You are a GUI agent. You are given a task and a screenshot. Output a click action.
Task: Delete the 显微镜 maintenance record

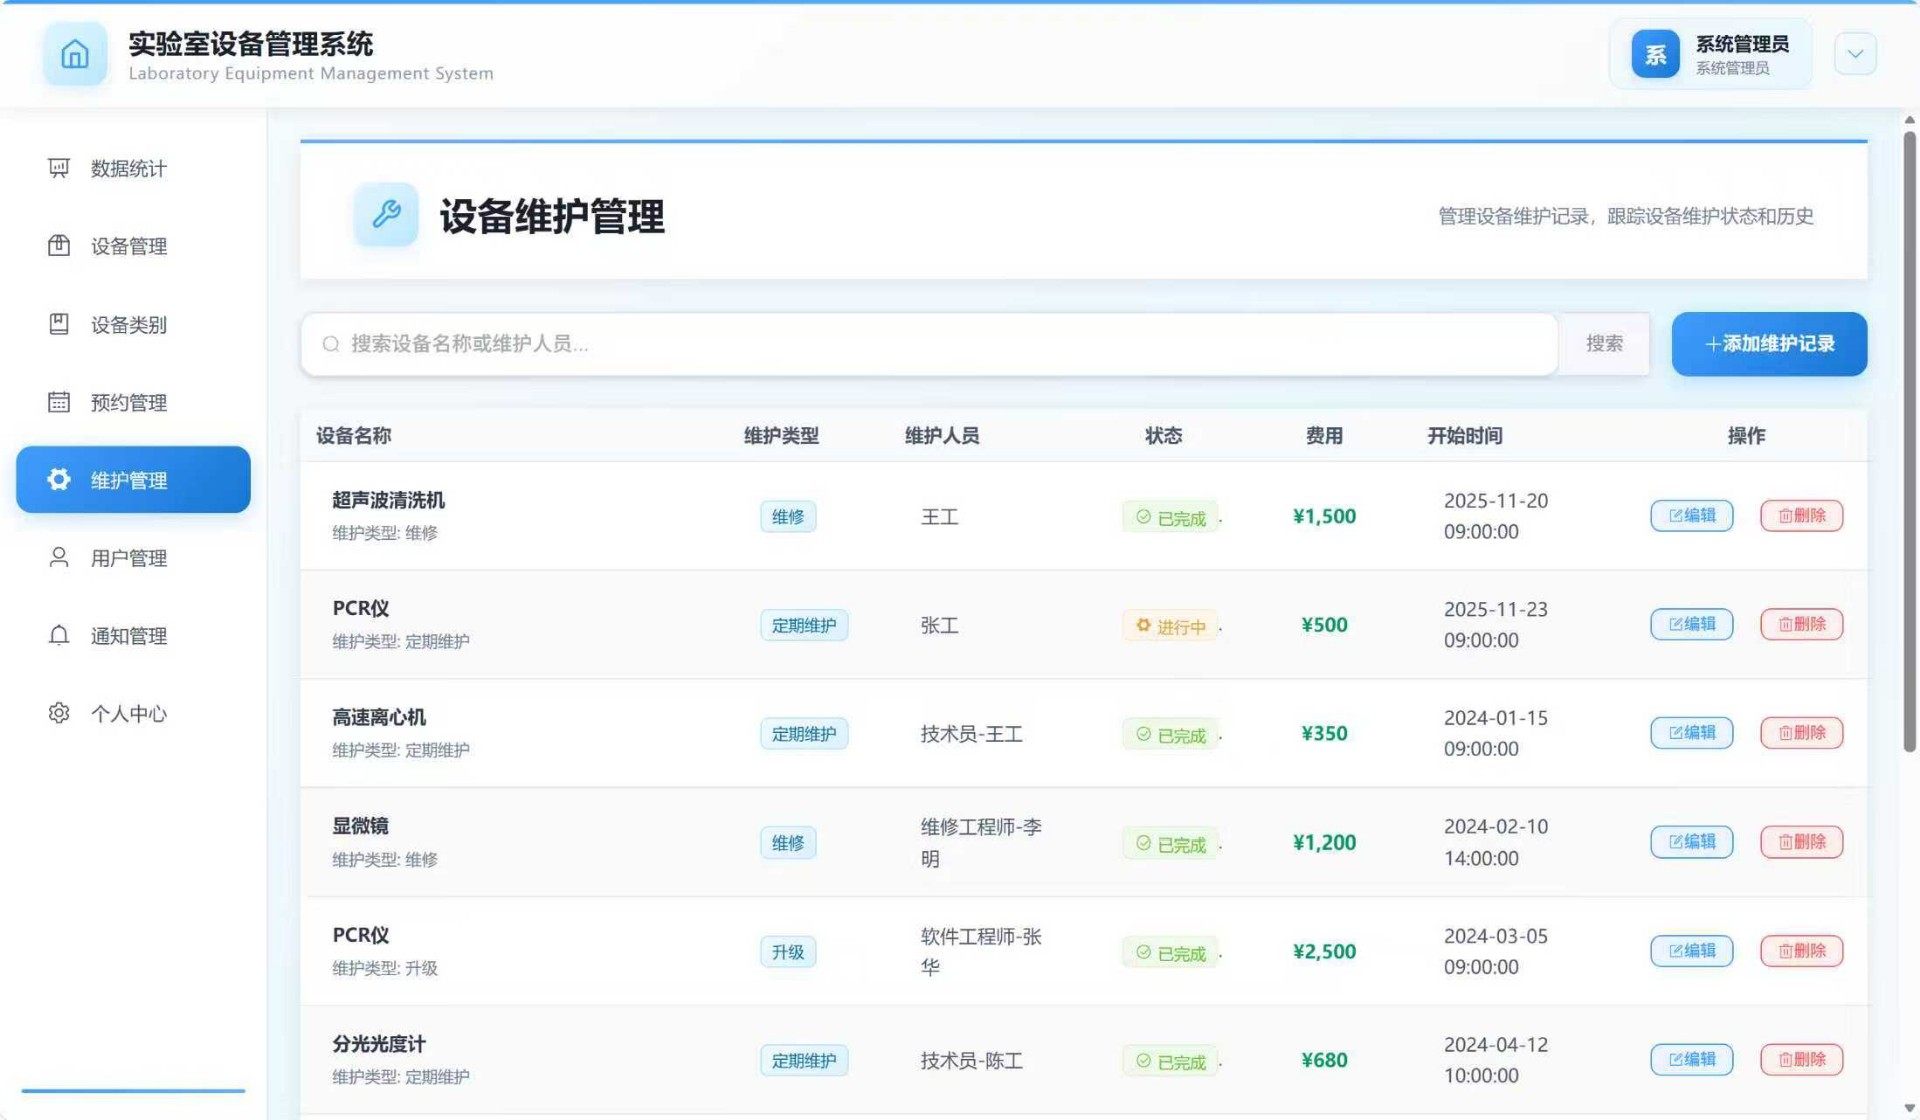point(1801,842)
